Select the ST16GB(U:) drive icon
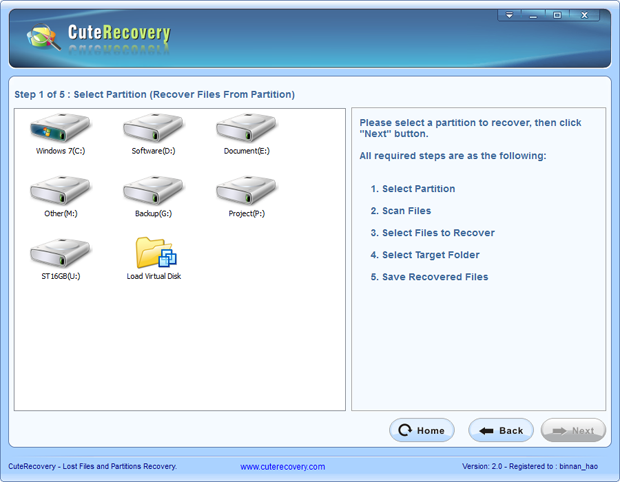 click(60, 253)
